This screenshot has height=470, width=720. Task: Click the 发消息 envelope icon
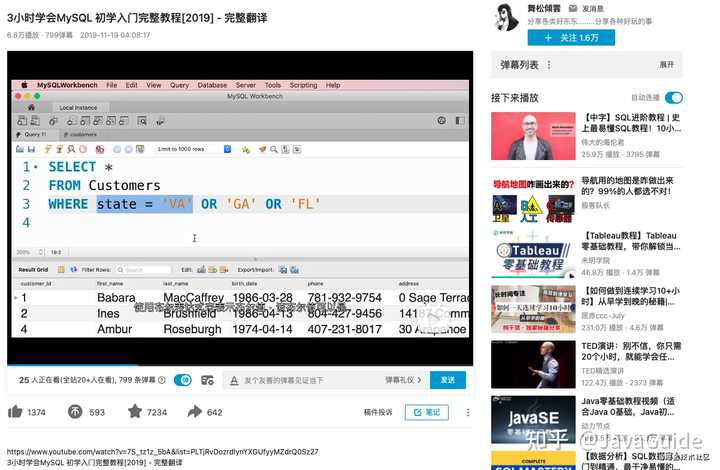(573, 8)
